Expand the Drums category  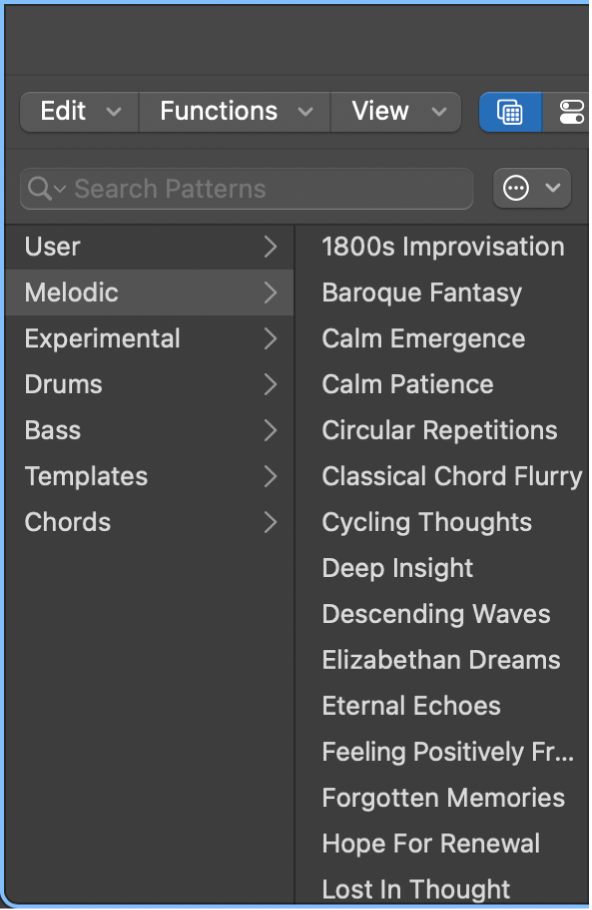point(269,384)
